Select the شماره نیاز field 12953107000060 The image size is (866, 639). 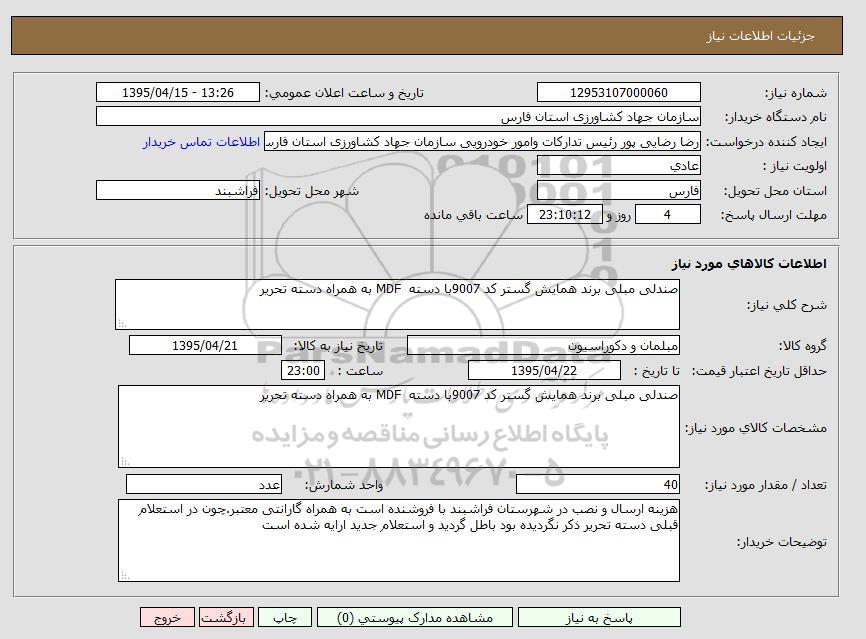[x=619, y=92]
